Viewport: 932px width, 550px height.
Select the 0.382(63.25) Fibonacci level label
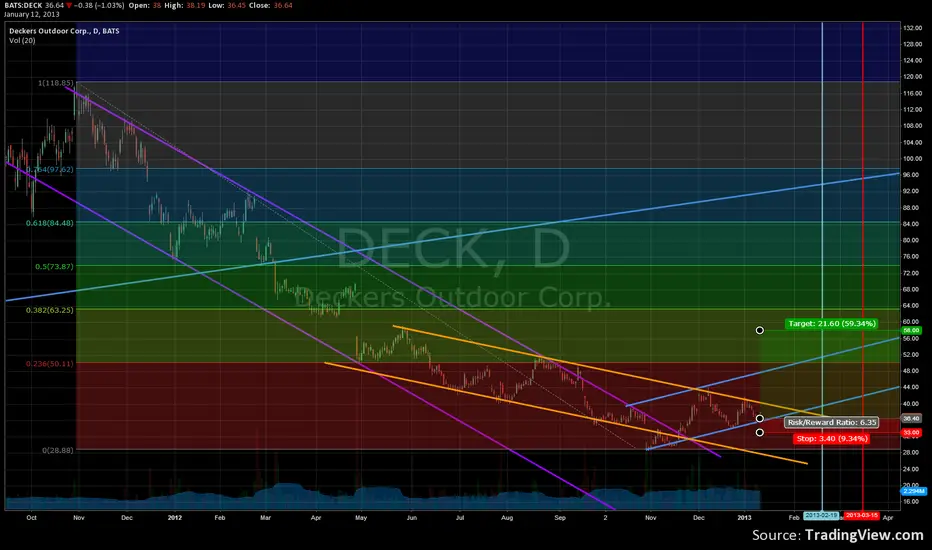(50, 310)
